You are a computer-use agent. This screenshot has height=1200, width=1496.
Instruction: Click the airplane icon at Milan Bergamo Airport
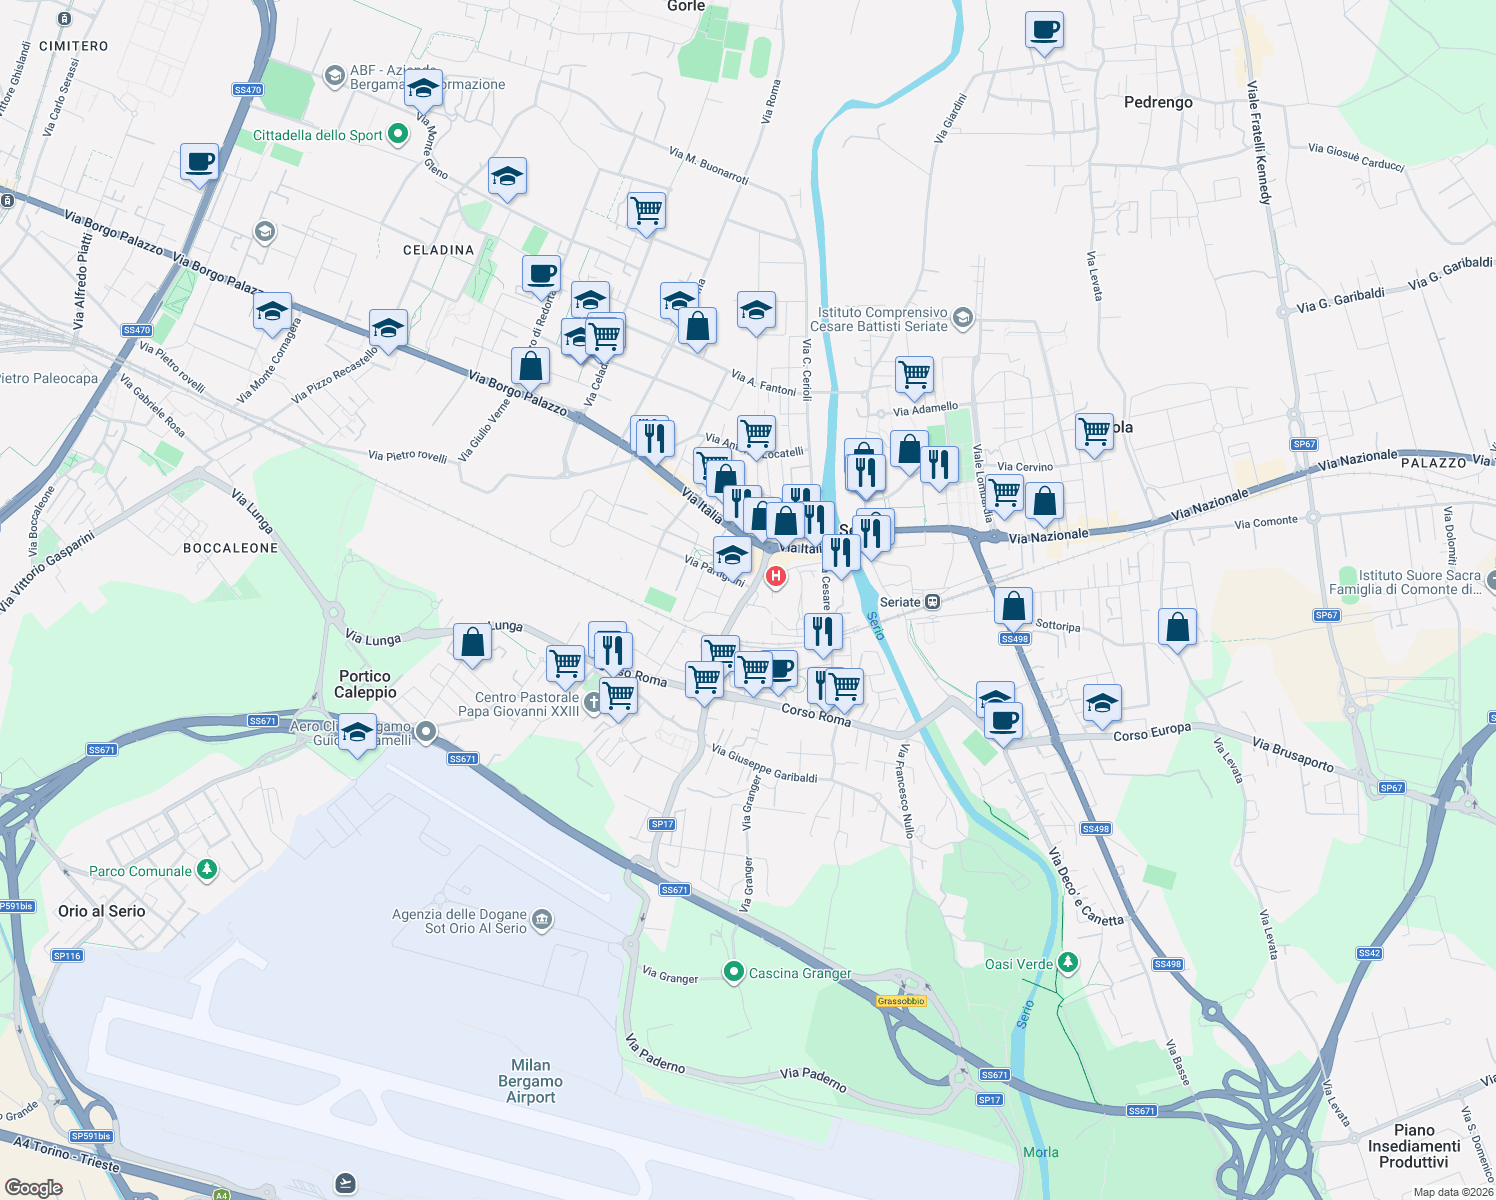(x=344, y=1182)
